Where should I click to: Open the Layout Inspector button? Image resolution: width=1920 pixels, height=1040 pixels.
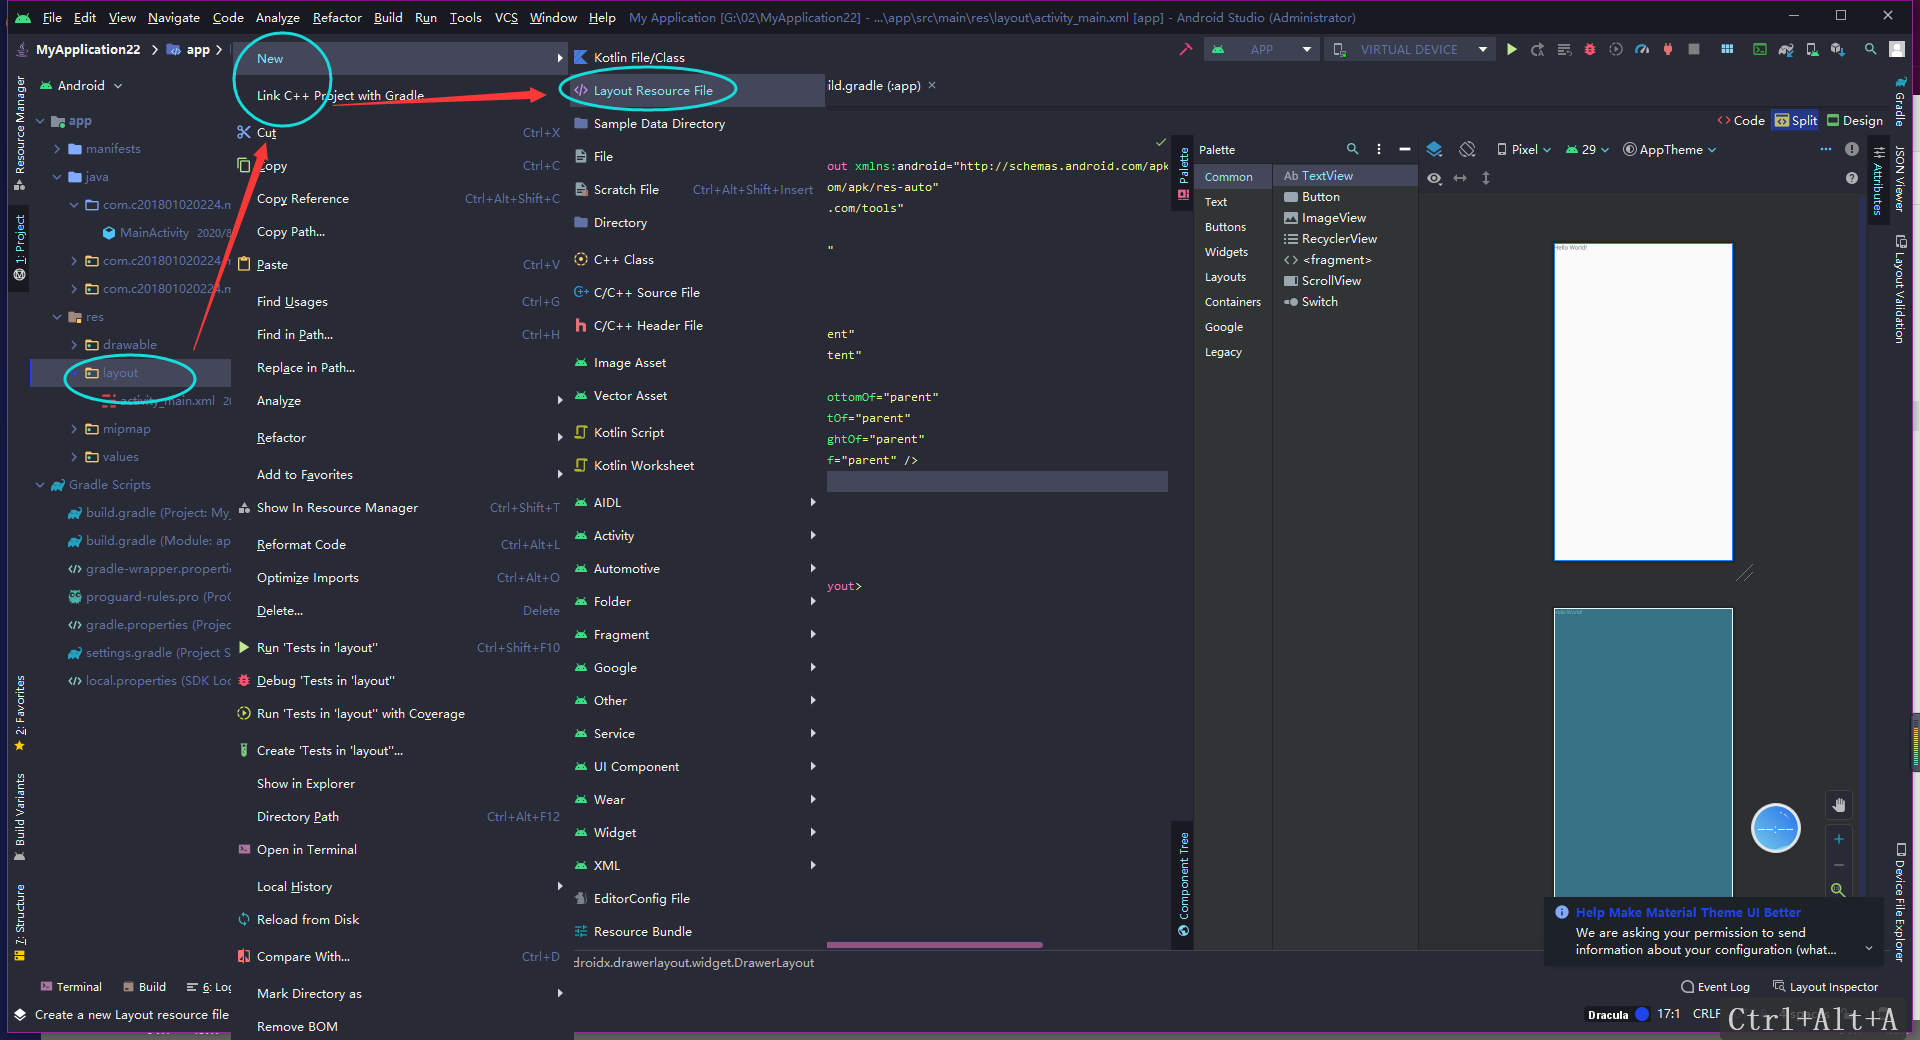pyautogui.click(x=1826, y=987)
